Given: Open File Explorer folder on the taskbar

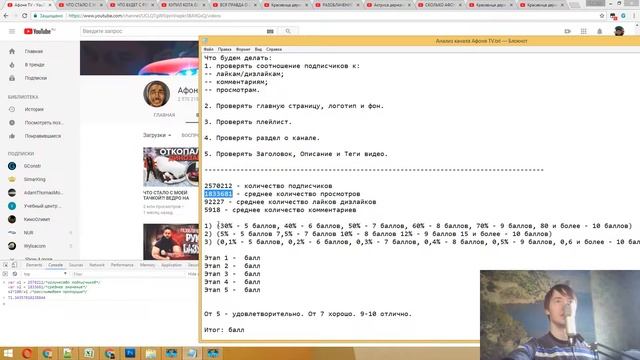Looking at the screenshot, I should point(151,353).
